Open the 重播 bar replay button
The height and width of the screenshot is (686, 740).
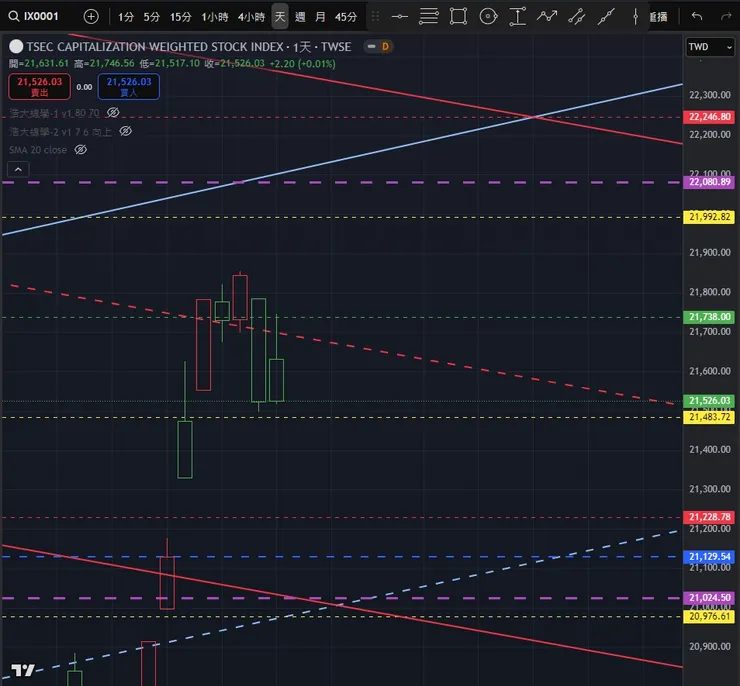pyautogui.click(x=658, y=17)
